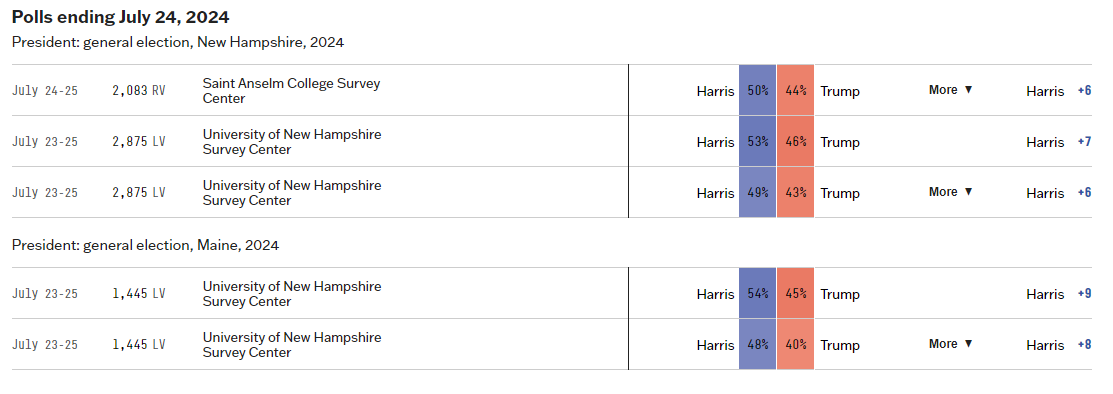Click the Harris +7 net result
Viewport: 1113px width, 394px height.
pyautogui.click(x=1058, y=142)
